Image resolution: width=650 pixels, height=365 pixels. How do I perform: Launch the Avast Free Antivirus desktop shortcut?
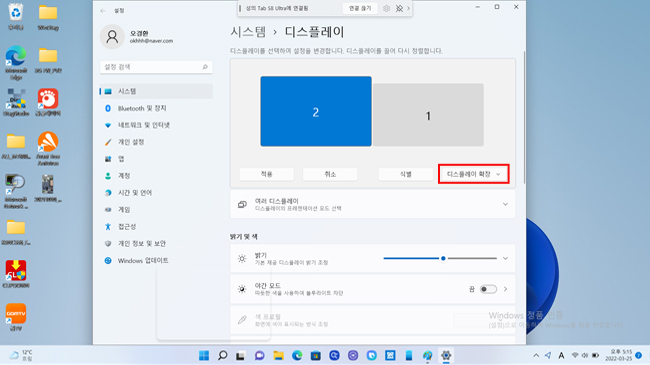pyautogui.click(x=48, y=148)
